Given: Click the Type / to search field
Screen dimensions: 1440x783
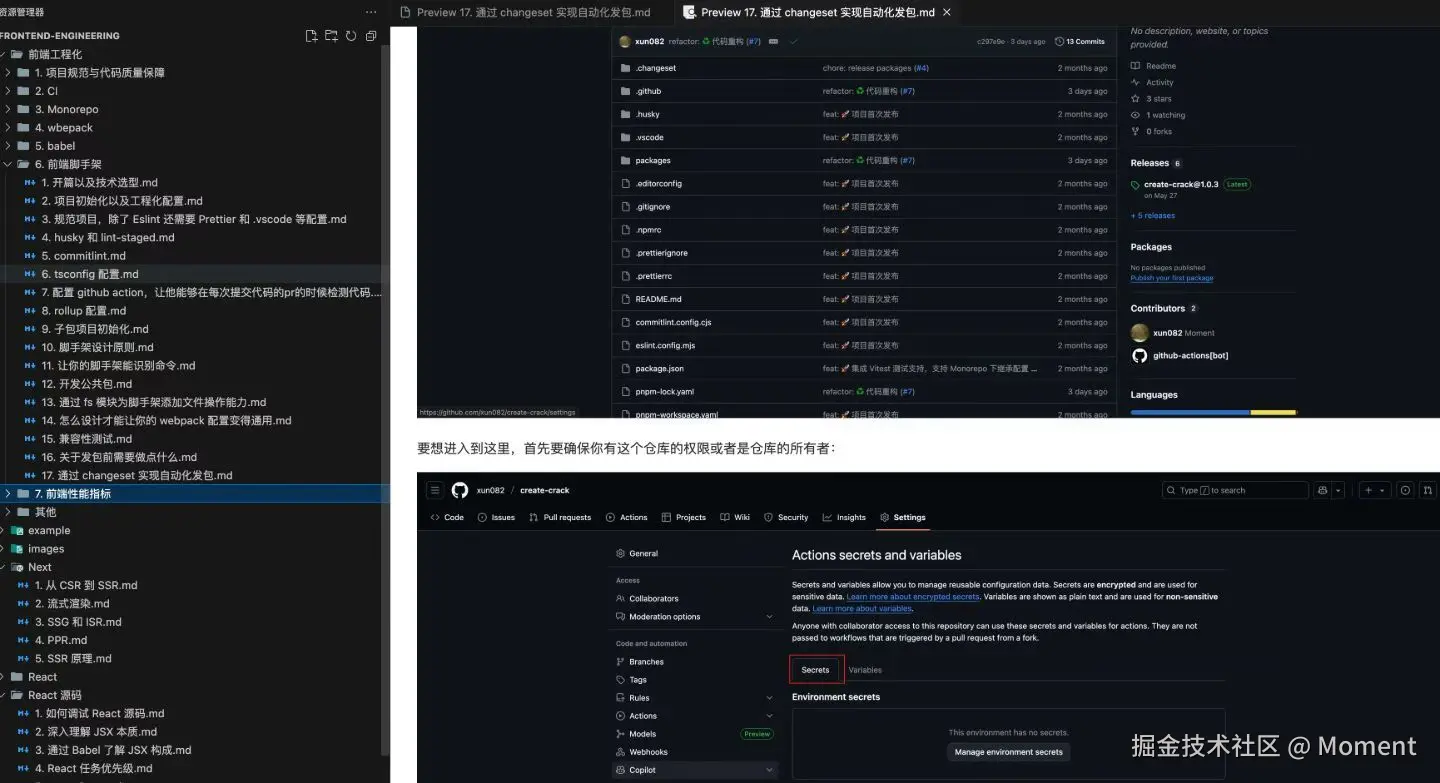Looking at the screenshot, I should (1235, 490).
